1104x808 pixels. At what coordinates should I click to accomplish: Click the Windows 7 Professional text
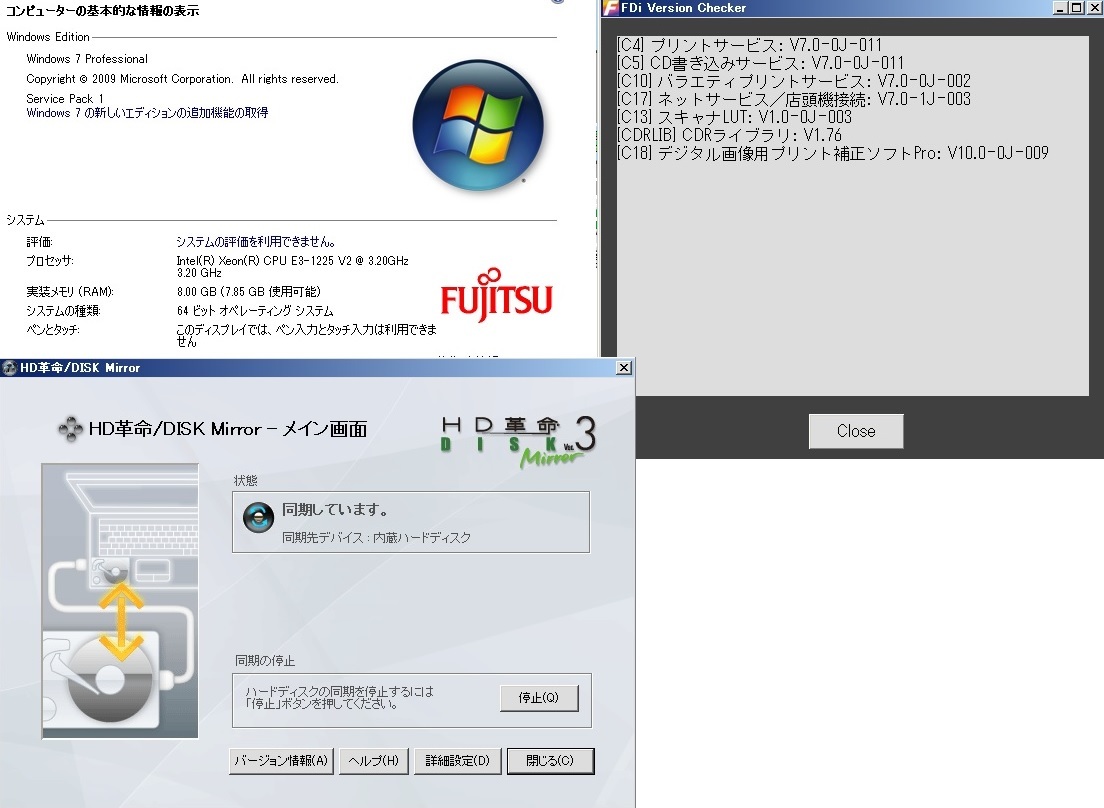point(87,59)
